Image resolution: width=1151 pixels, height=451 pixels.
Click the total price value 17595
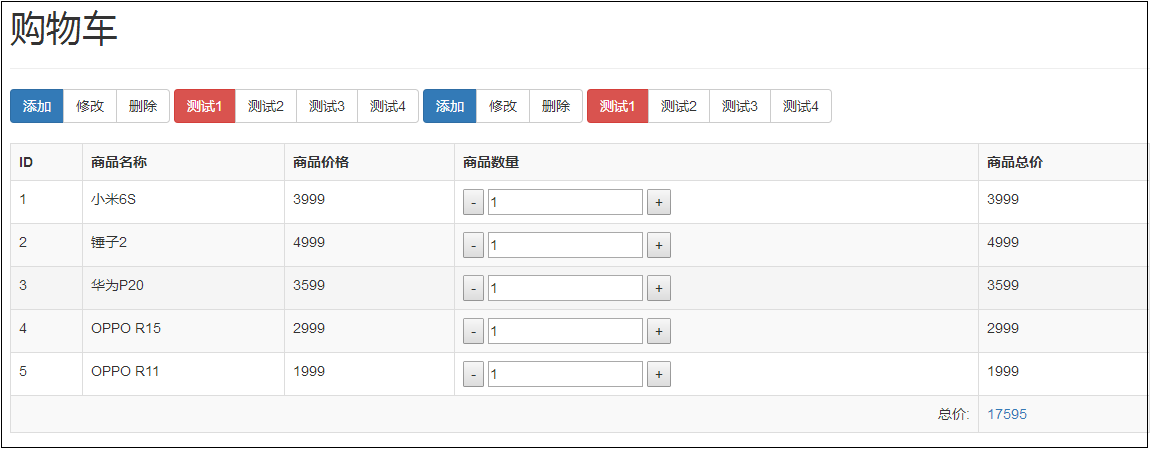coord(1007,415)
